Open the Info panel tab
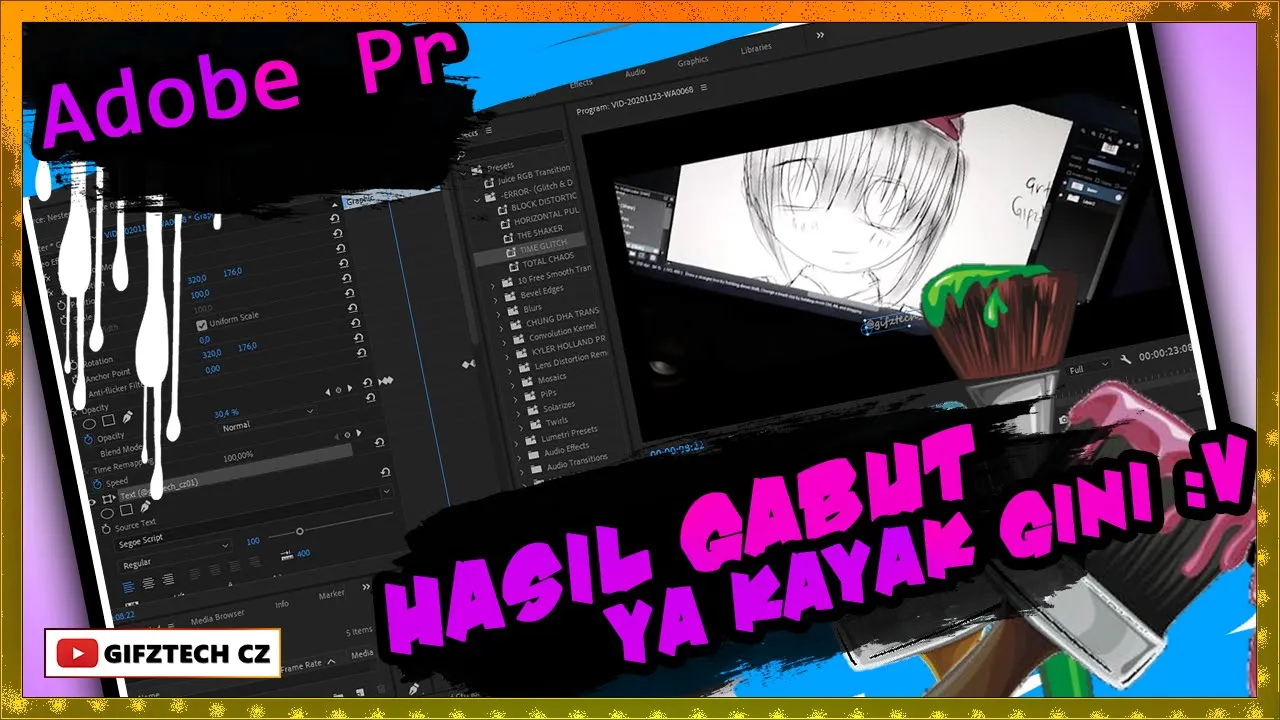The height and width of the screenshot is (720, 1280). [283, 604]
